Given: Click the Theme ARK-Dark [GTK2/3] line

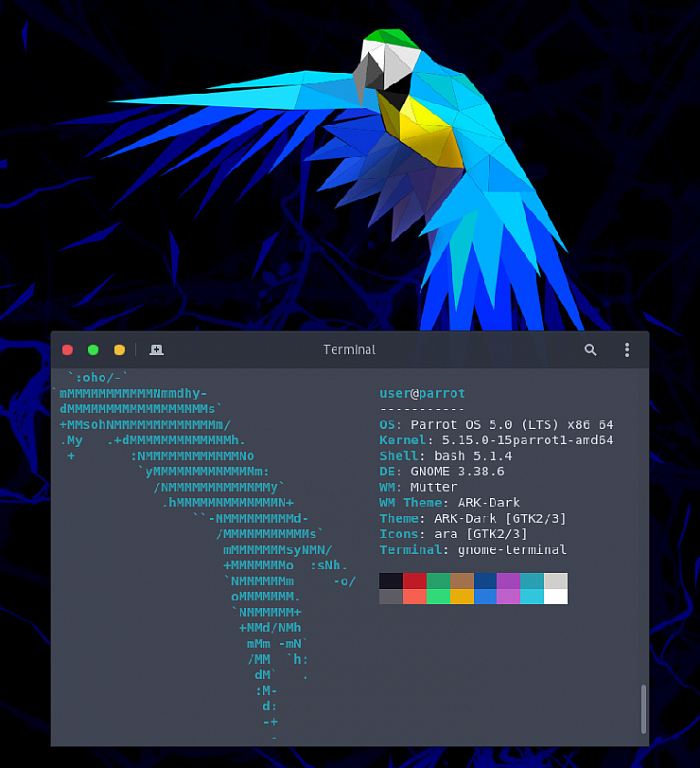Looking at the screenshot, I should (x=473, y=519).
